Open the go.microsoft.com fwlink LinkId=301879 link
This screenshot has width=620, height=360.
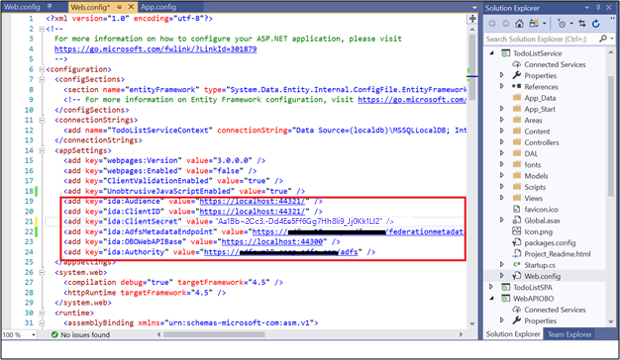coord(155,49)
